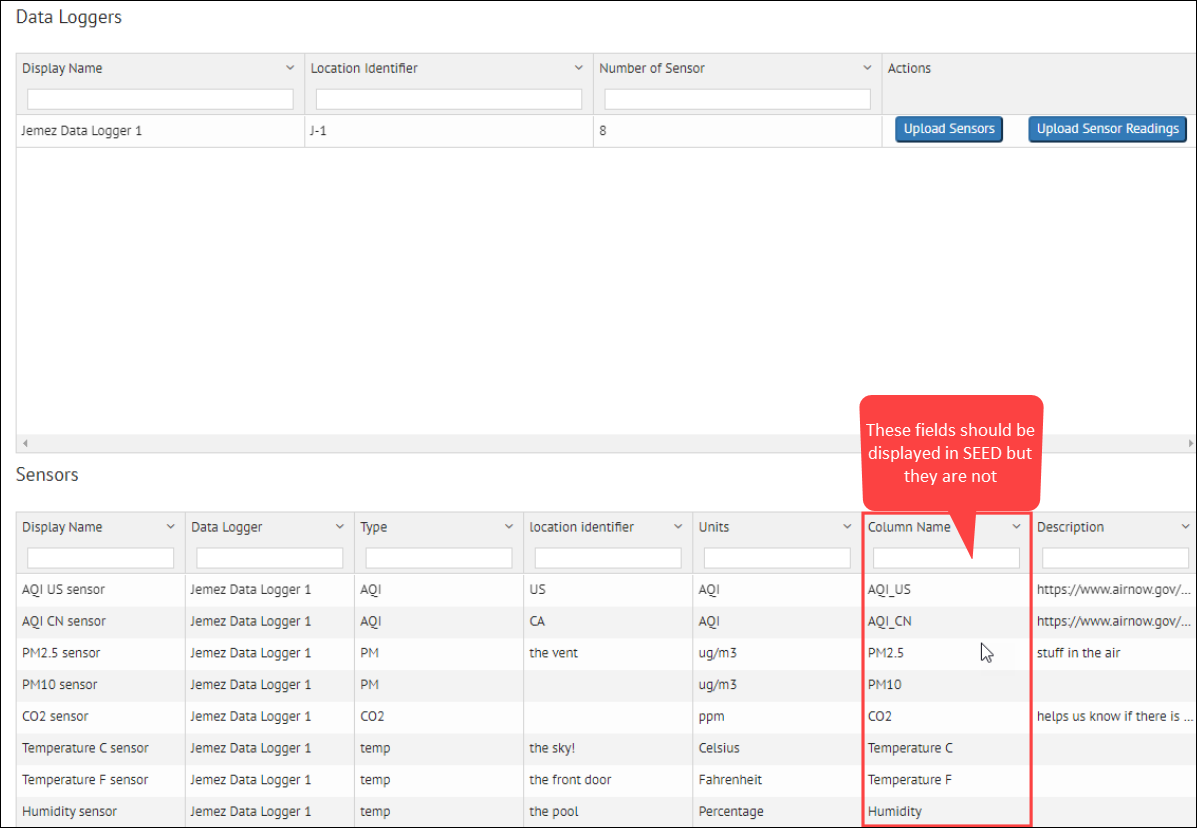The width and height of the screenshot is (1197, 828).
Task: Expand the Description column header menu
Action: [1187, 527]
